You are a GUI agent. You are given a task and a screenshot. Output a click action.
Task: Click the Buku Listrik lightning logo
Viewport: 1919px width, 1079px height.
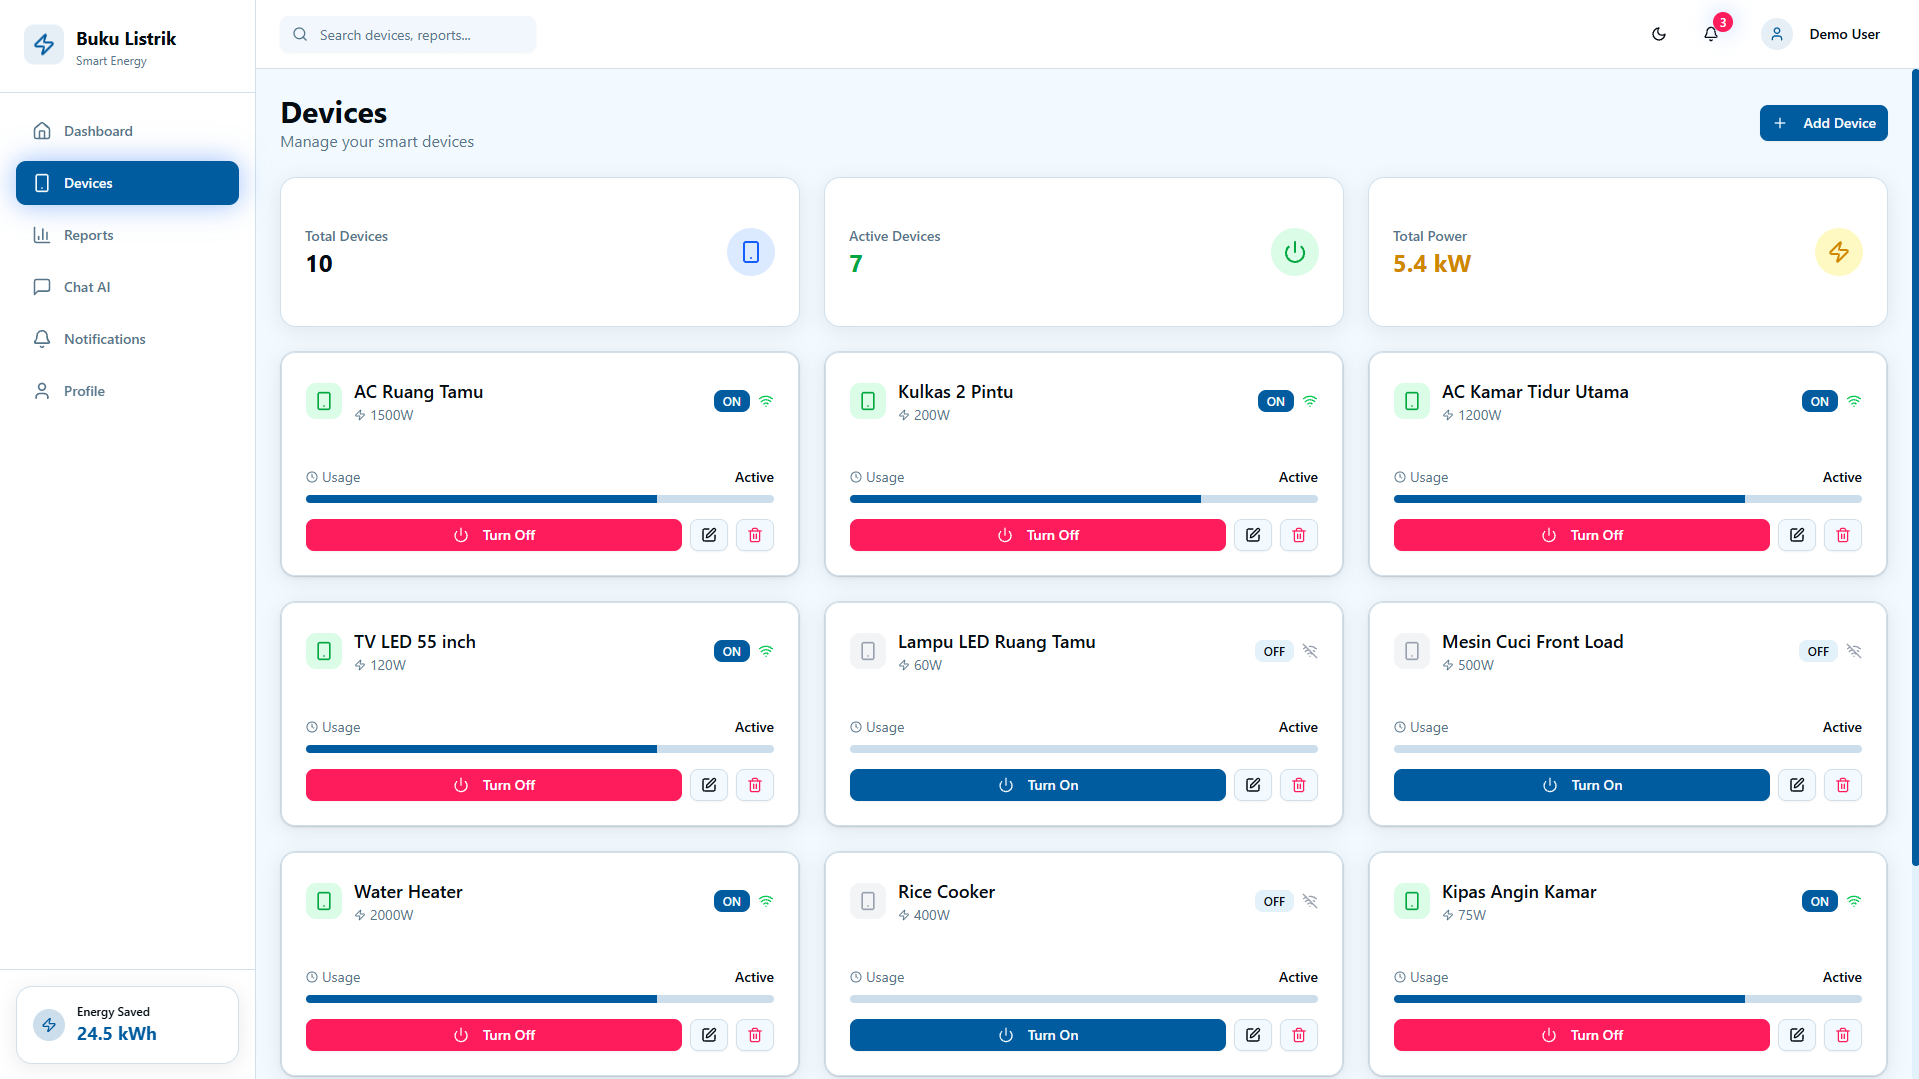pos(44,45)
